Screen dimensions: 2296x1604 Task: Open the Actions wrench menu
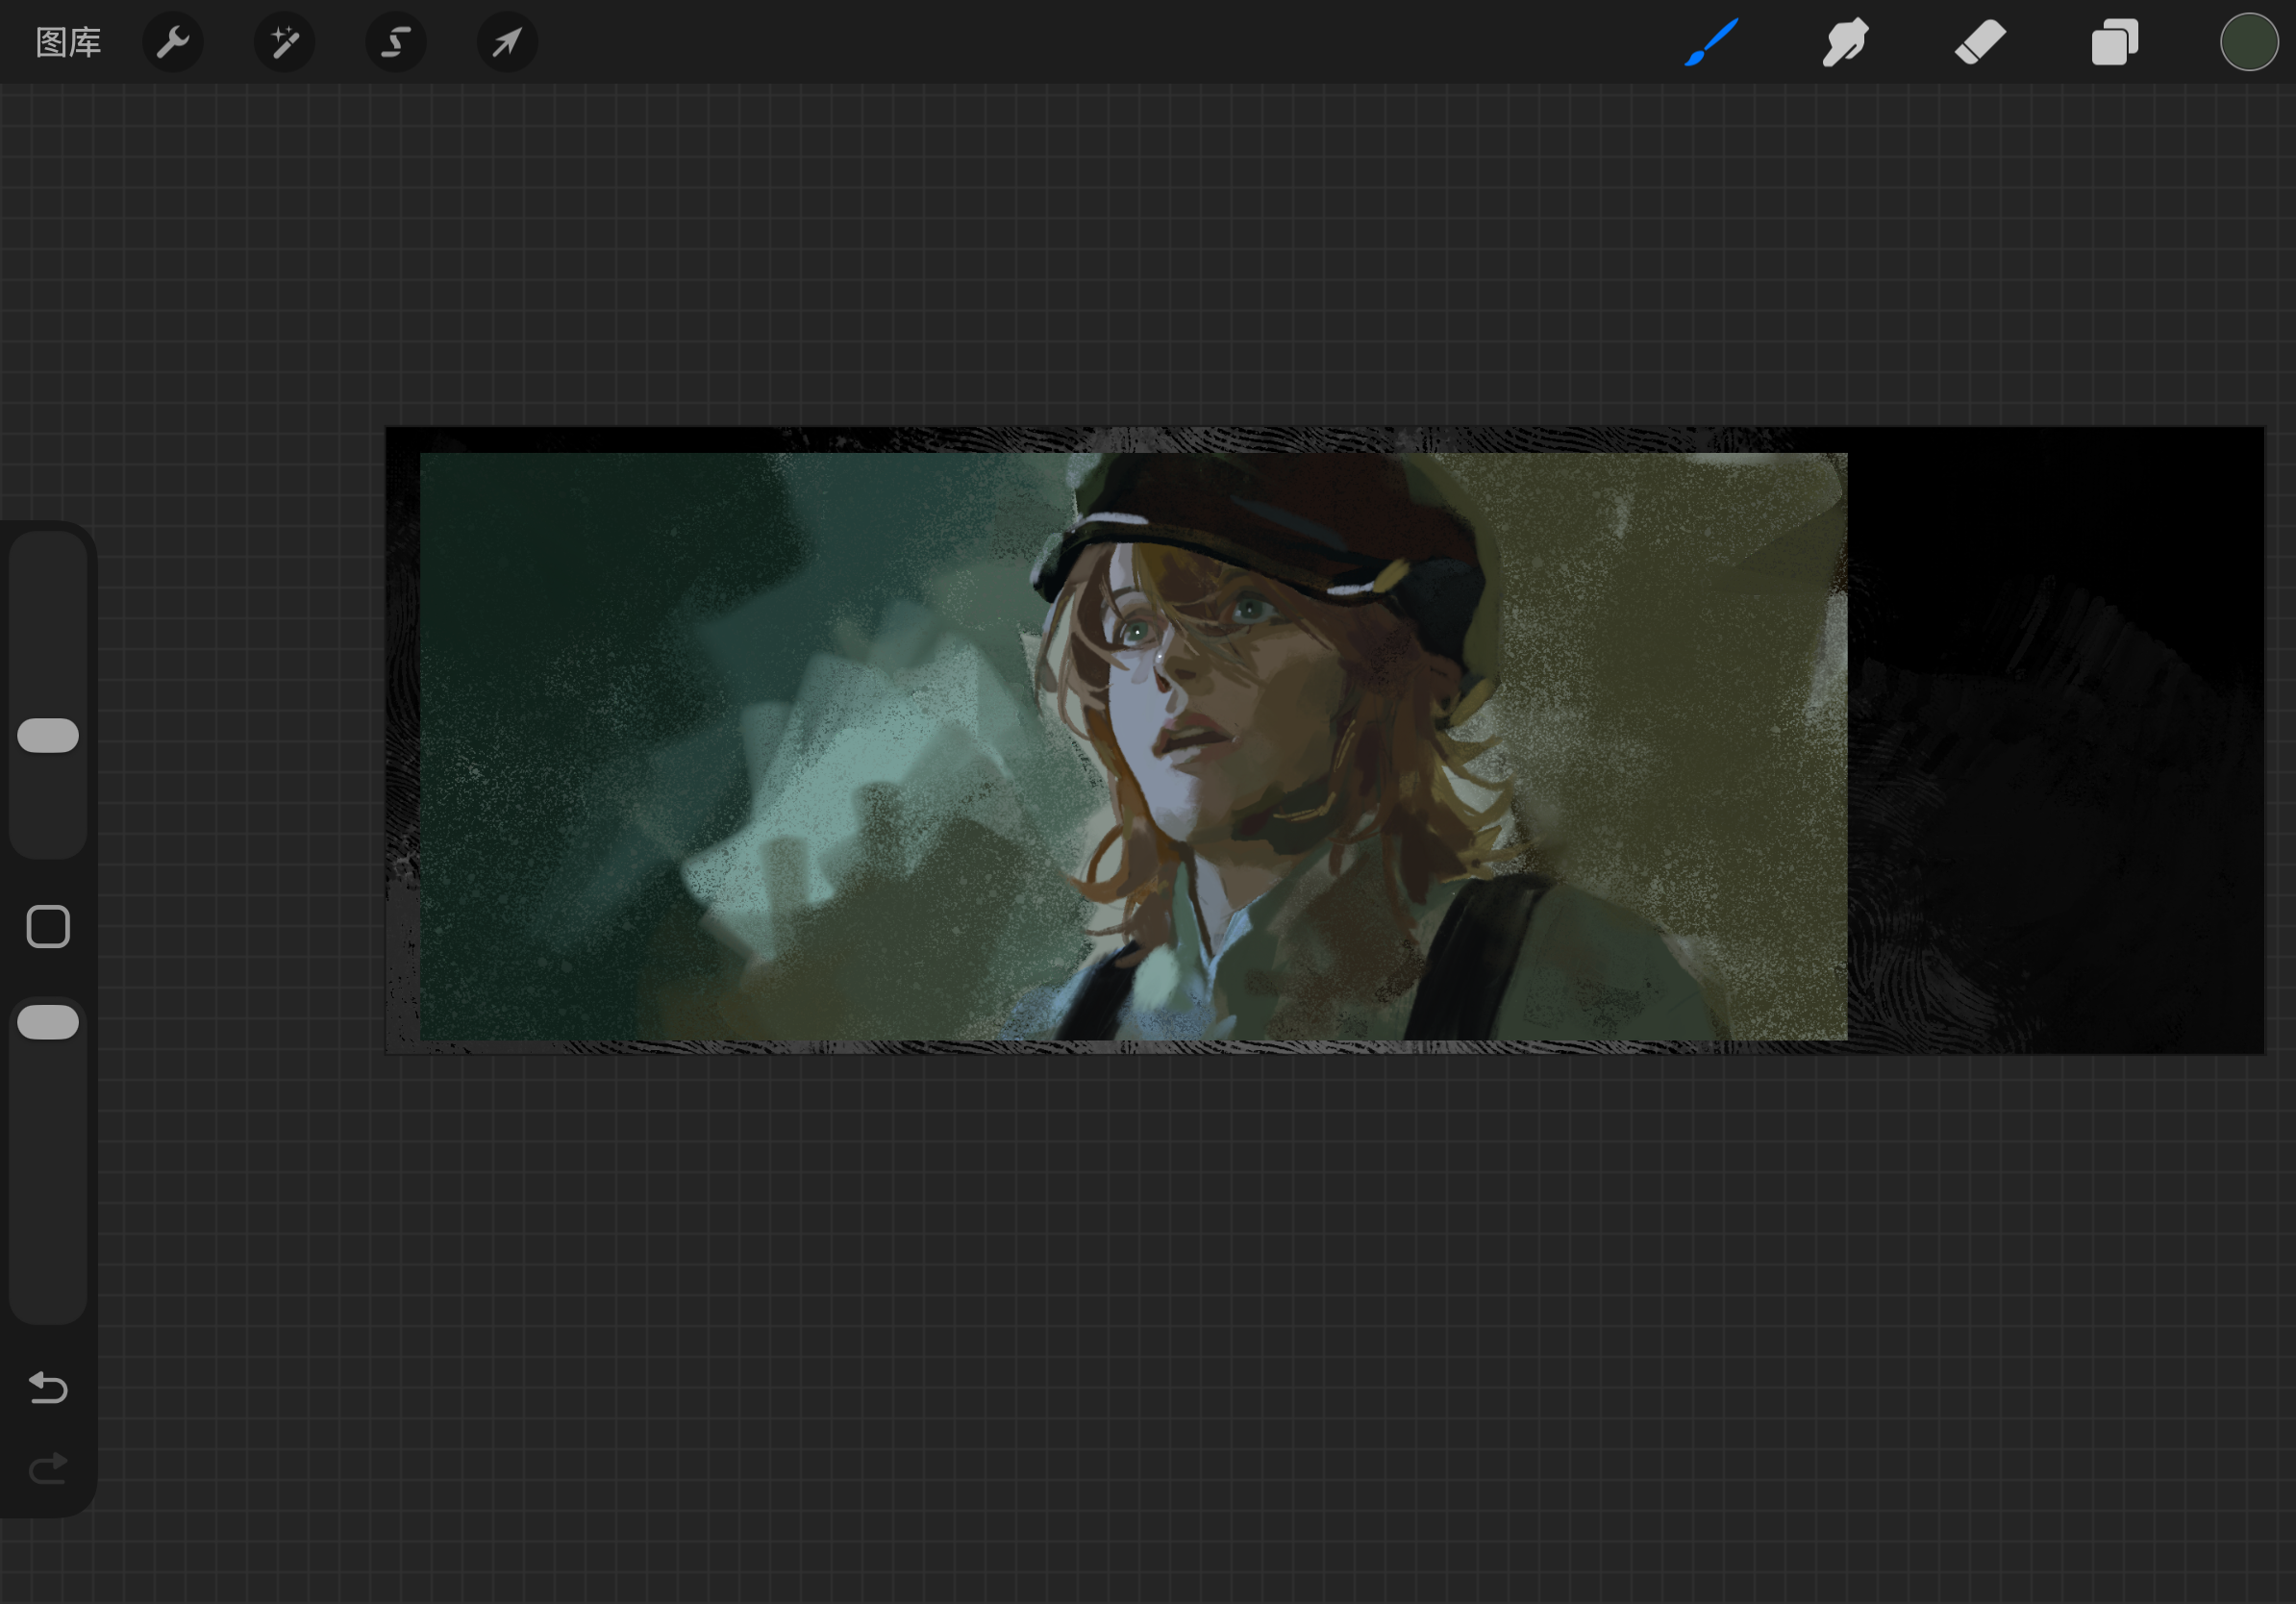[173, 43]
